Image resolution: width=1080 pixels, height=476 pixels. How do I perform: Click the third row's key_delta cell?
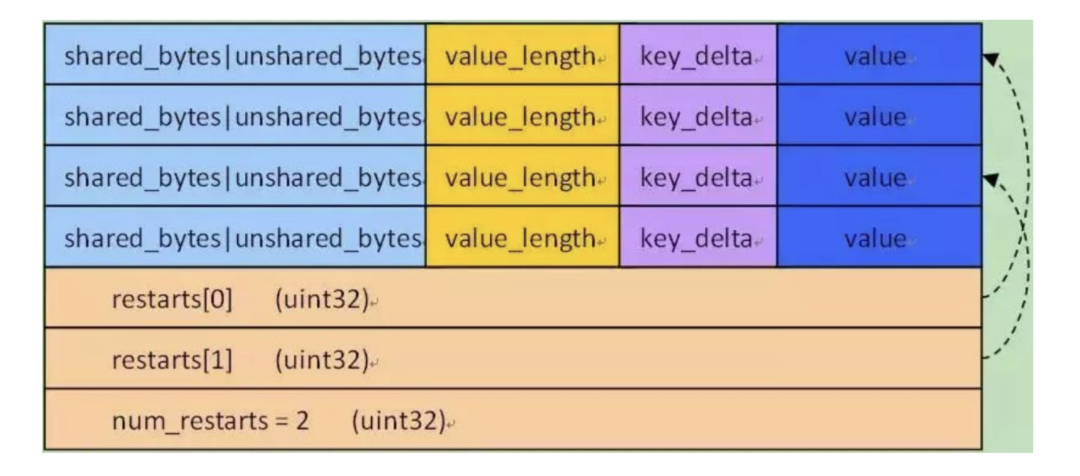pyautogui.click(x=698, y=176)
